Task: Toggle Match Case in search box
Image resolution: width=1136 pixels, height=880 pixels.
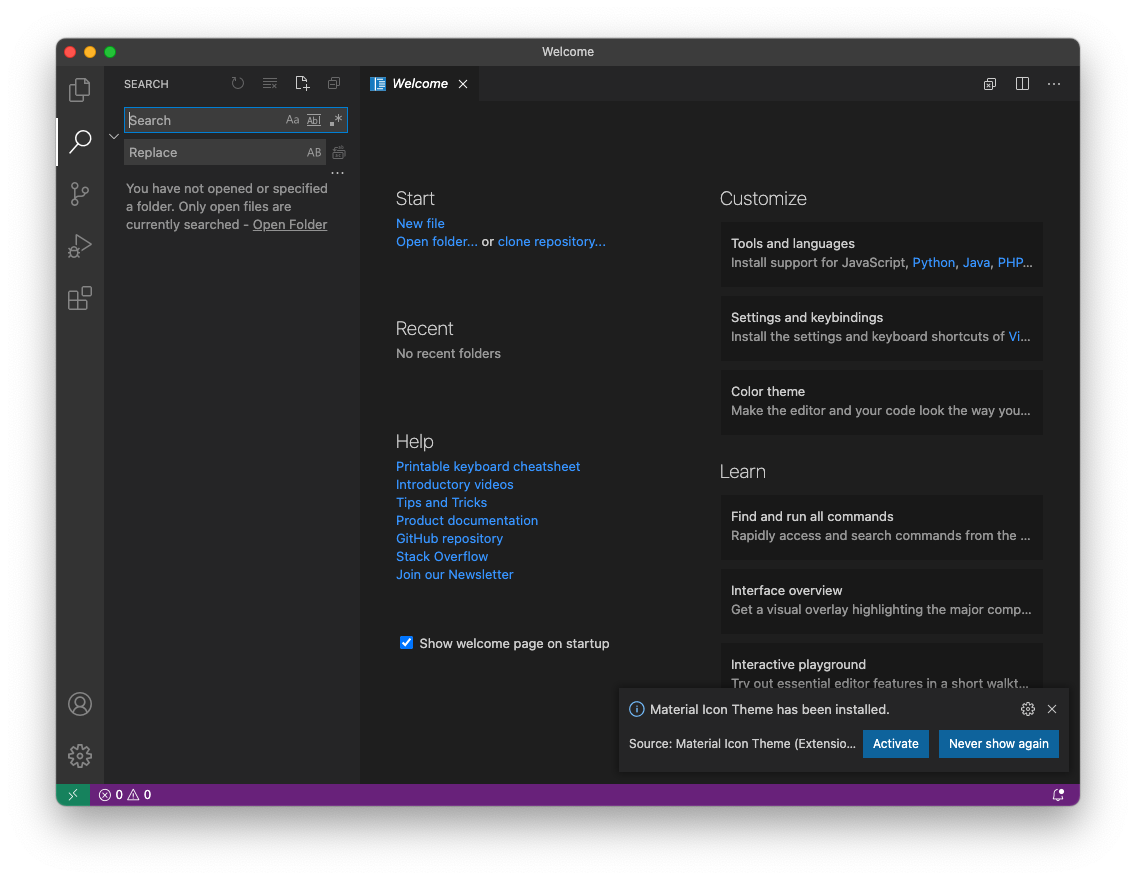Action: coord(292,120)
